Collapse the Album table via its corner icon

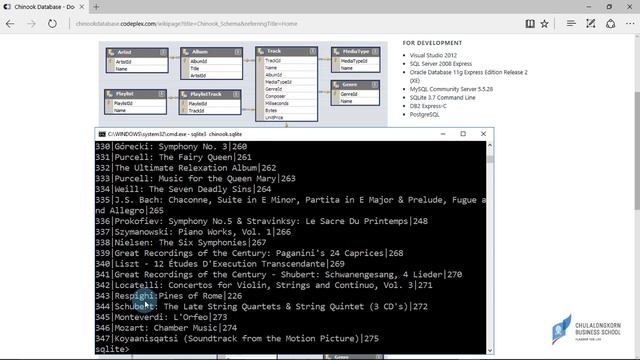pyautogui.click(x=237, y=52)
